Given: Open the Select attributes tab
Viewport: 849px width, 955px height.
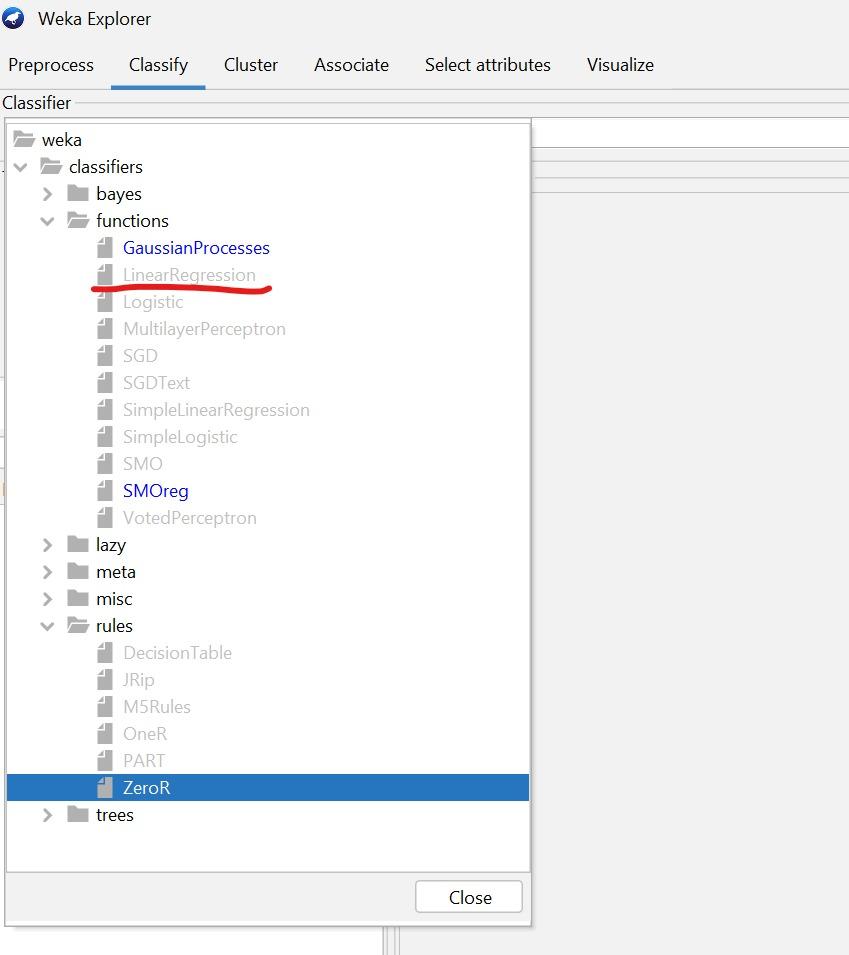Looking at the screenshot, I should pos(488,65).
